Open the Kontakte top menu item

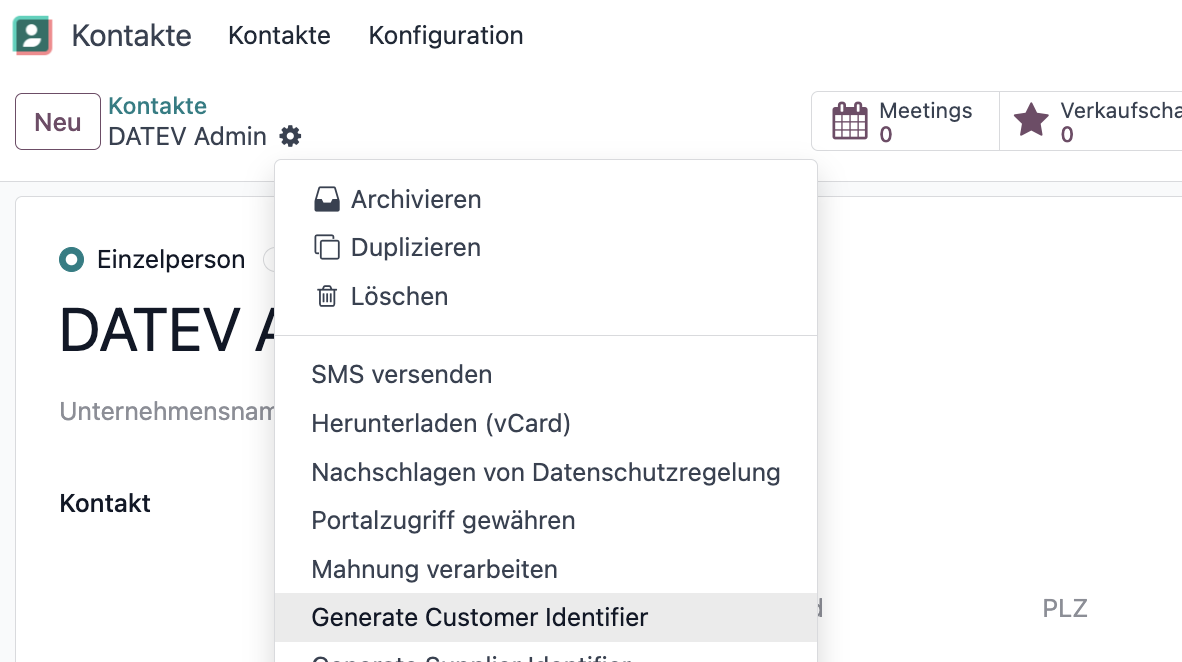click(279, 35)
